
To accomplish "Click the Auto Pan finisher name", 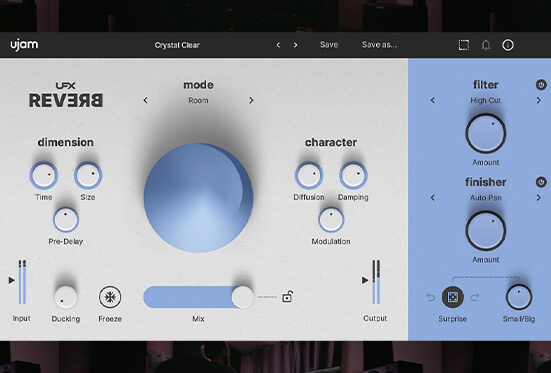I will pos(486,198).
